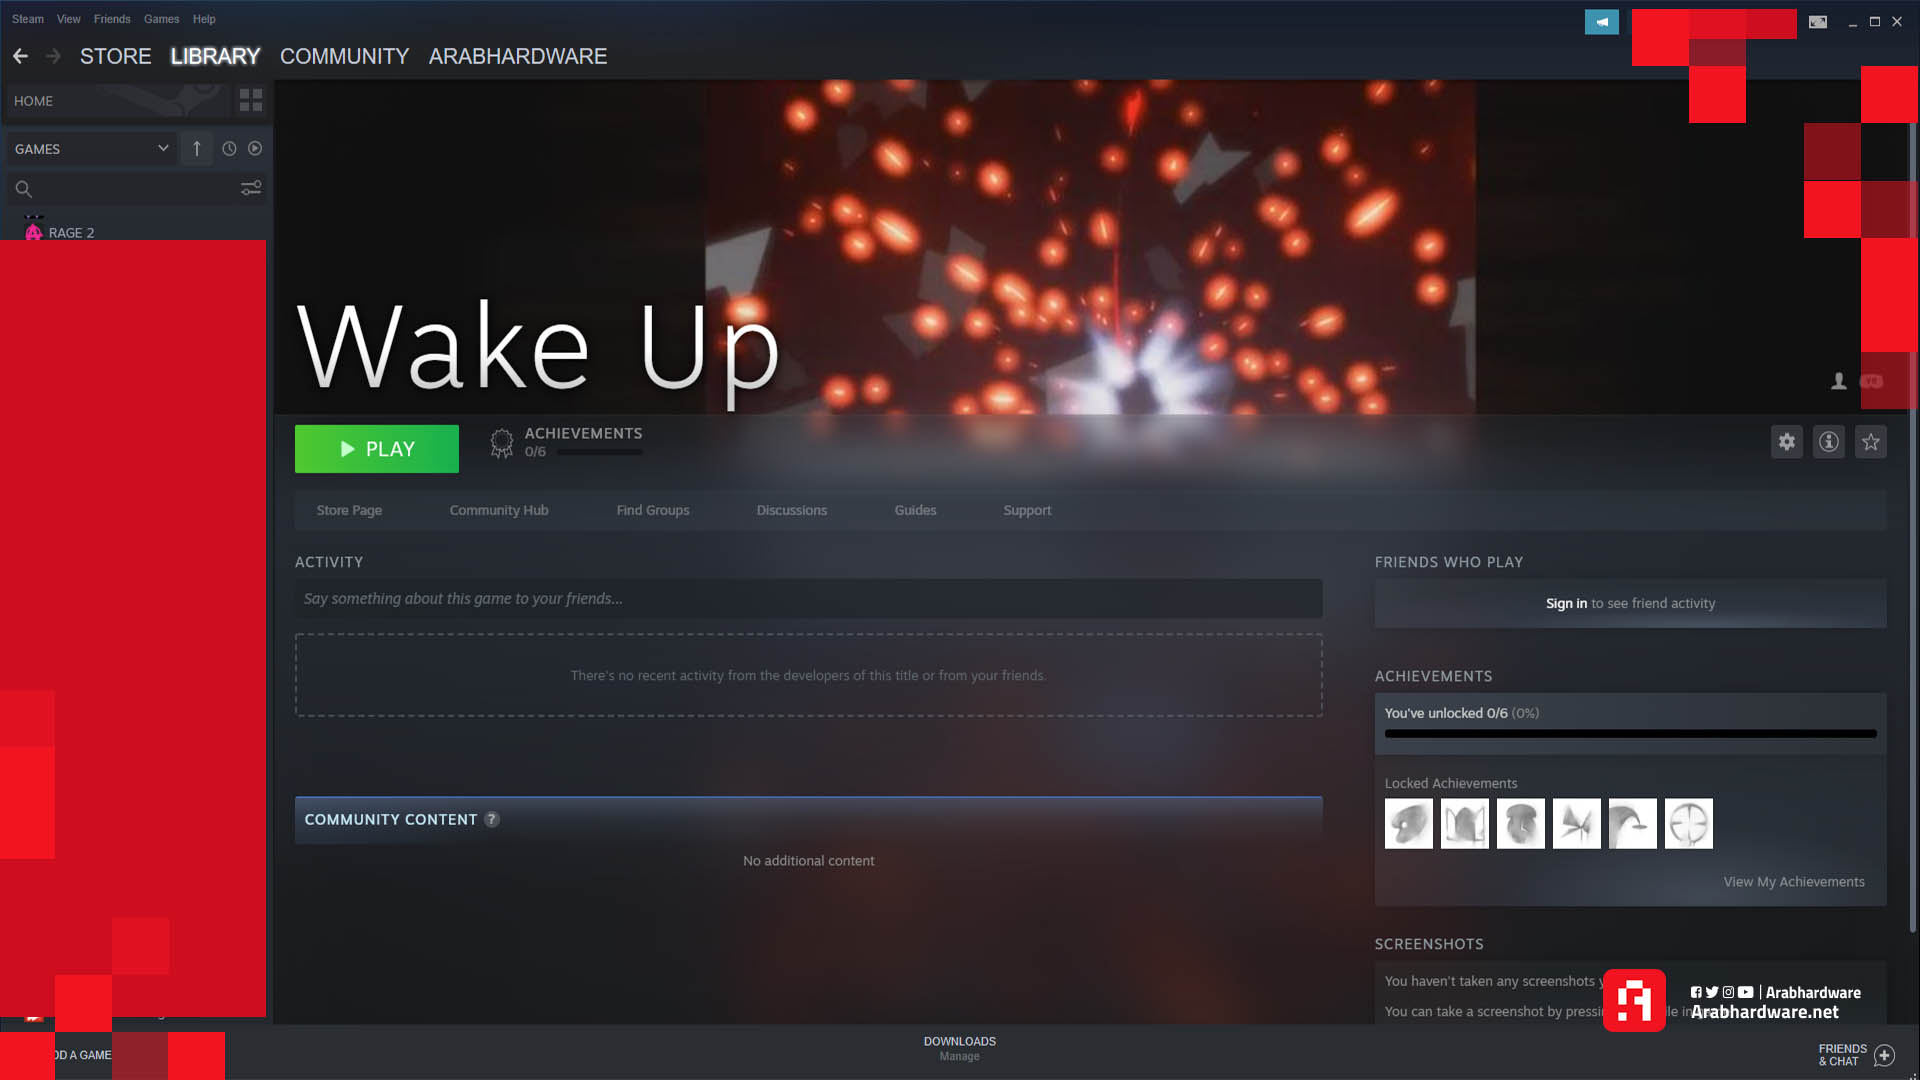Open the ARABHARDWARE profile tab
The height and width of the screenshot is (1080, 1920).
point(517,56)
